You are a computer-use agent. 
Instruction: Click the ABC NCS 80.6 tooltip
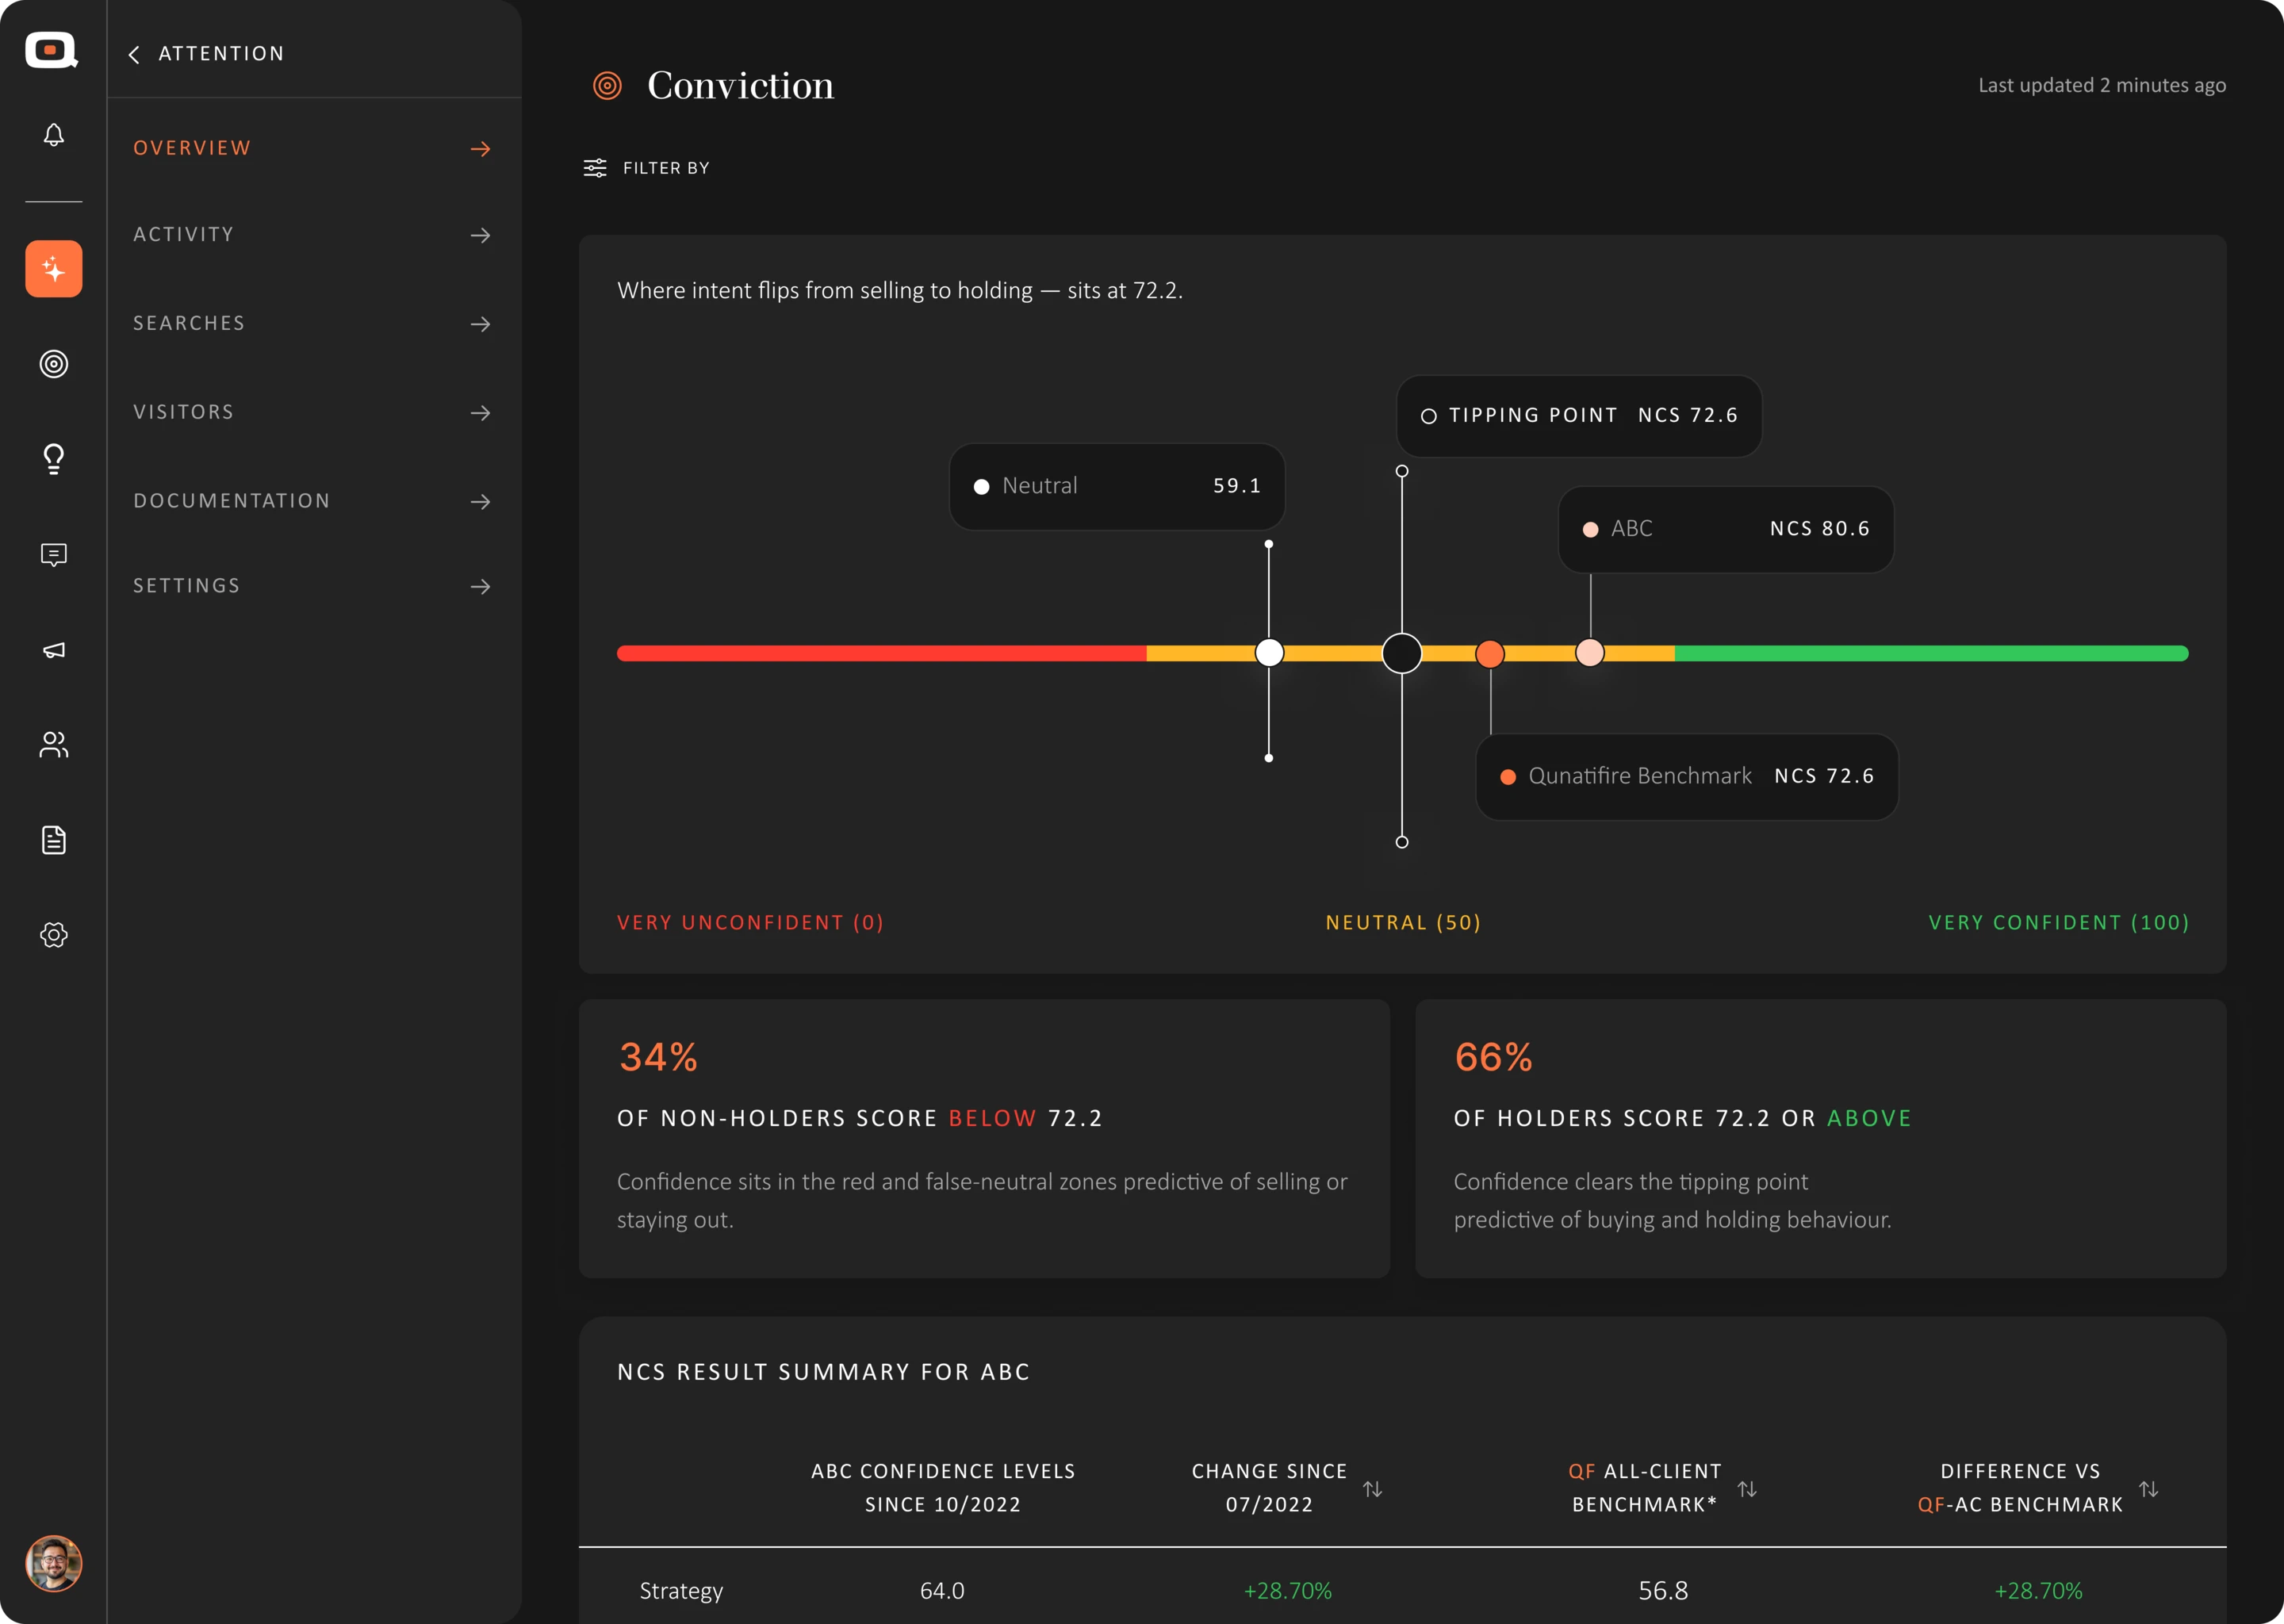[1726, 529]
